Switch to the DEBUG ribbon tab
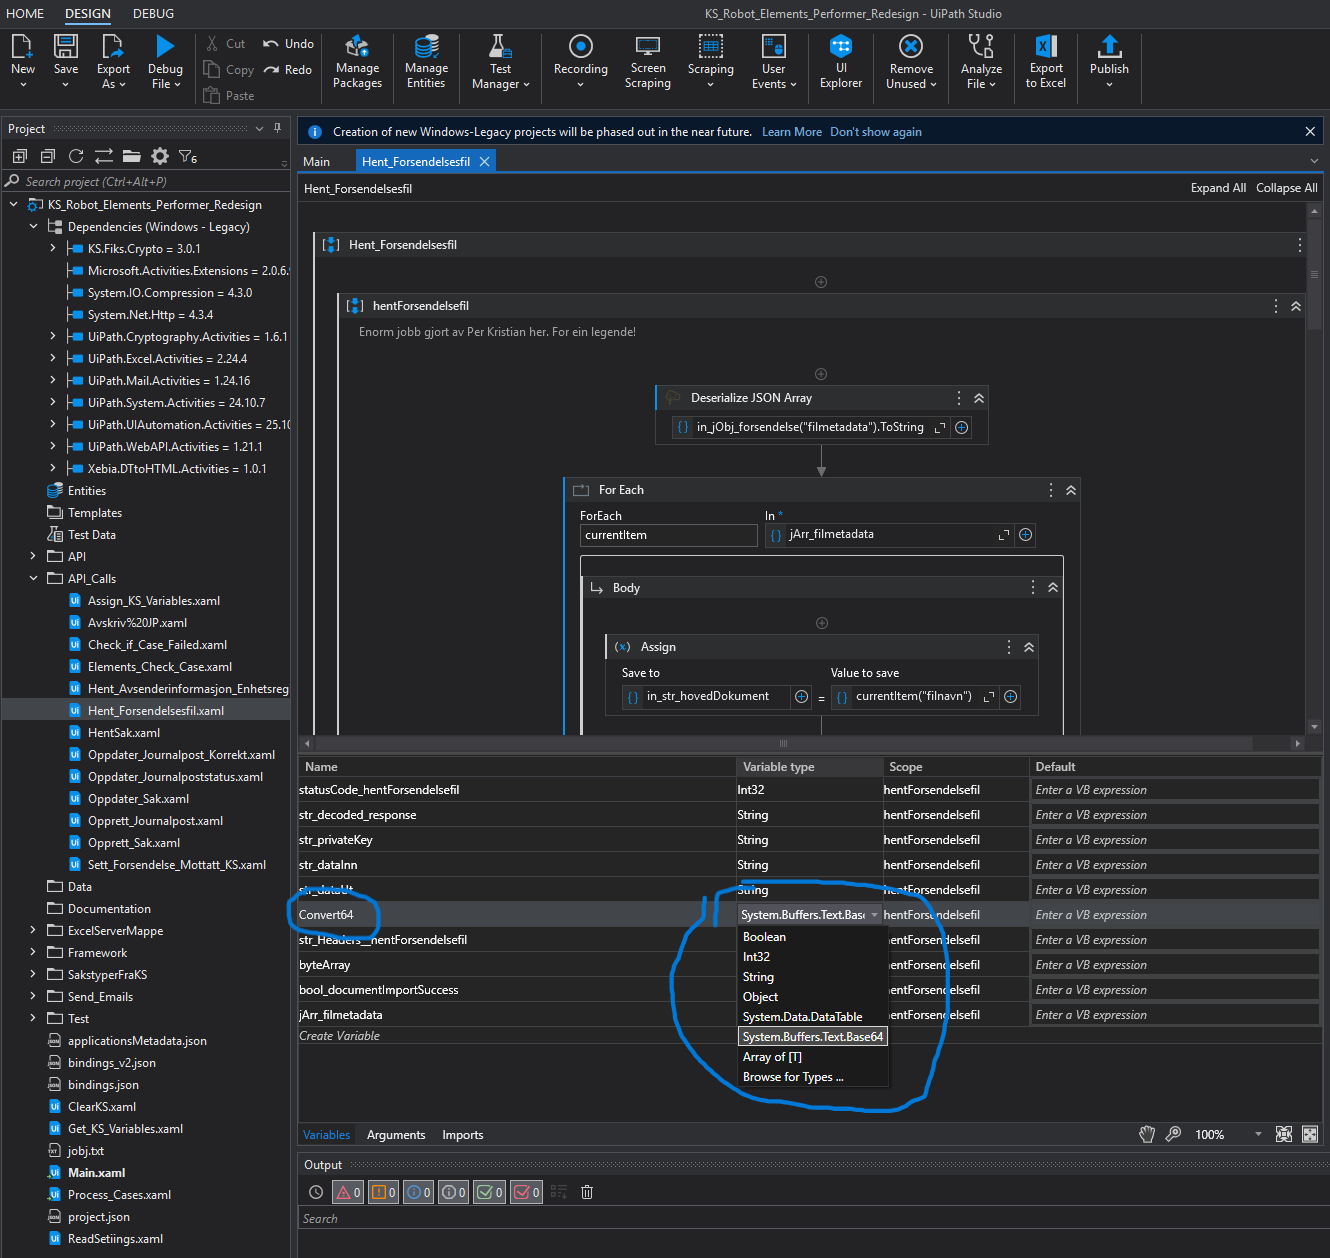1330x1258 pixels. (x=153, y=14)
